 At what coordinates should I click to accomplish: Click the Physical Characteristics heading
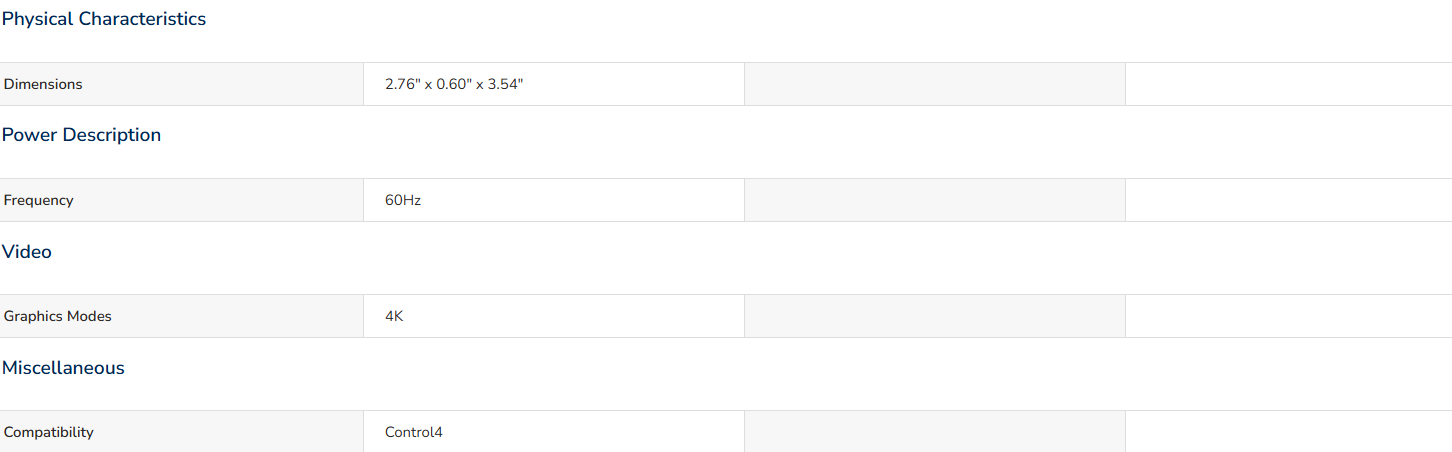click(x=104, y=19)
